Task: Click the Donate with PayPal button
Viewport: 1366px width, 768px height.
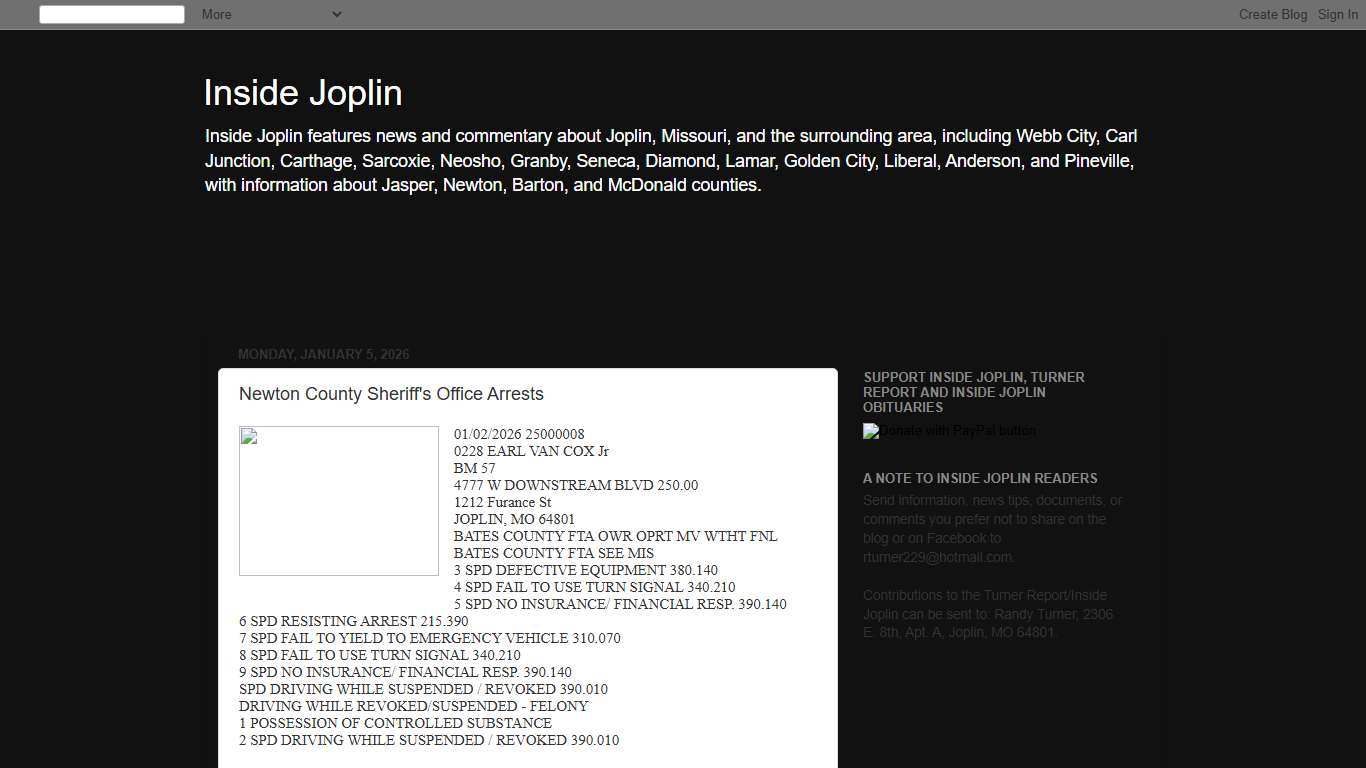Action: click(x=948, y=431)
